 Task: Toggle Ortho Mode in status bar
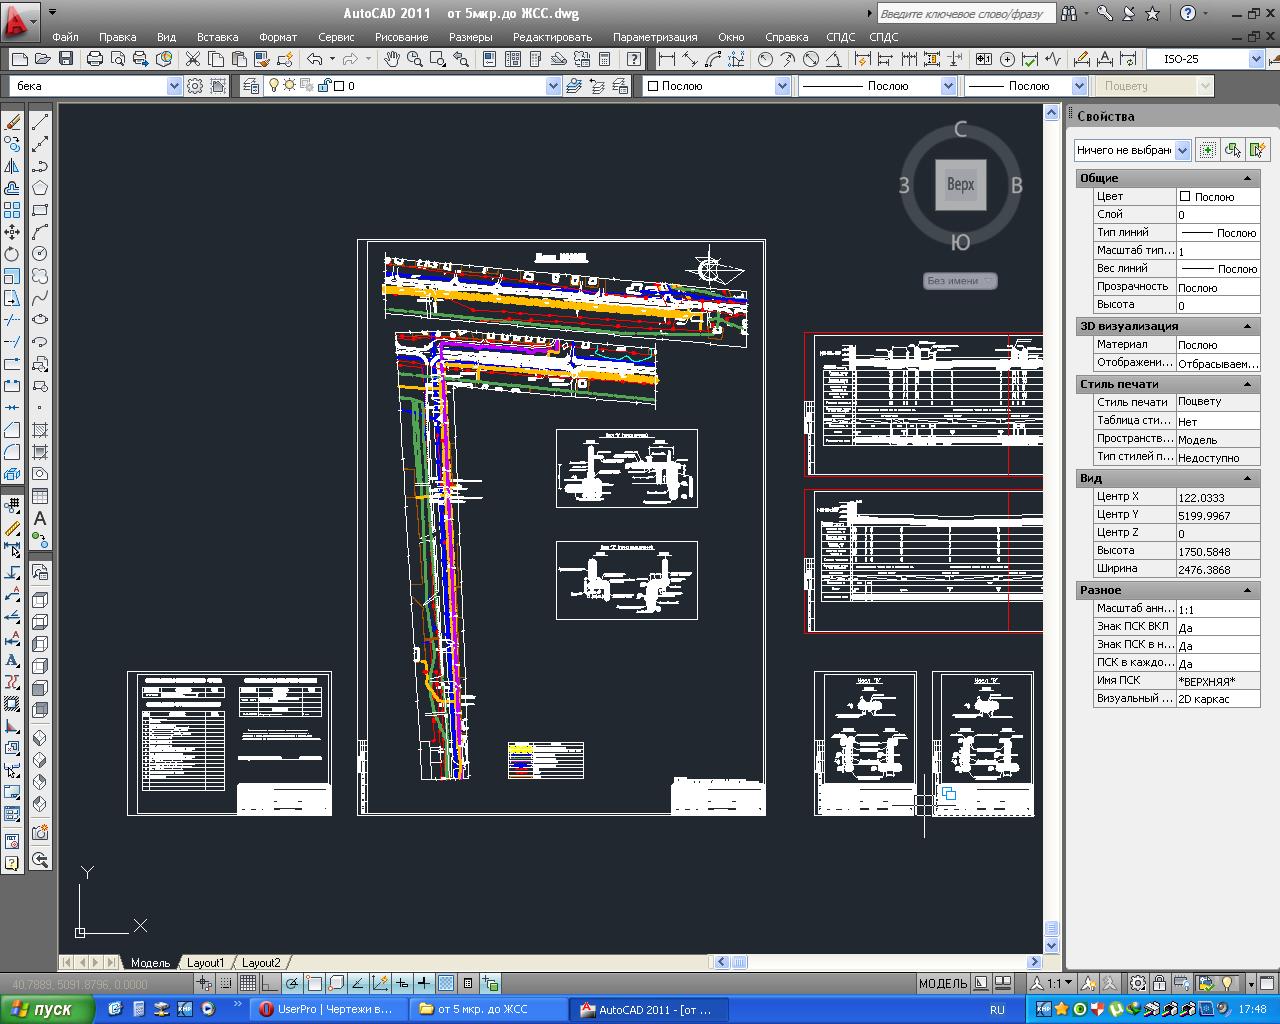click(x=270, y=983)
